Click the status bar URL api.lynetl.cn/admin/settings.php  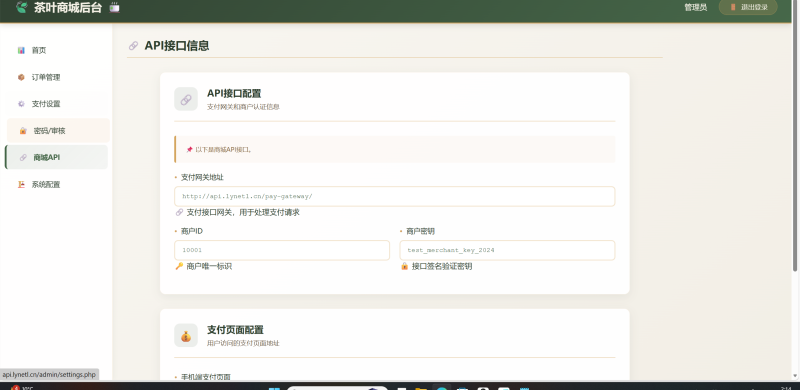[49, 375]
